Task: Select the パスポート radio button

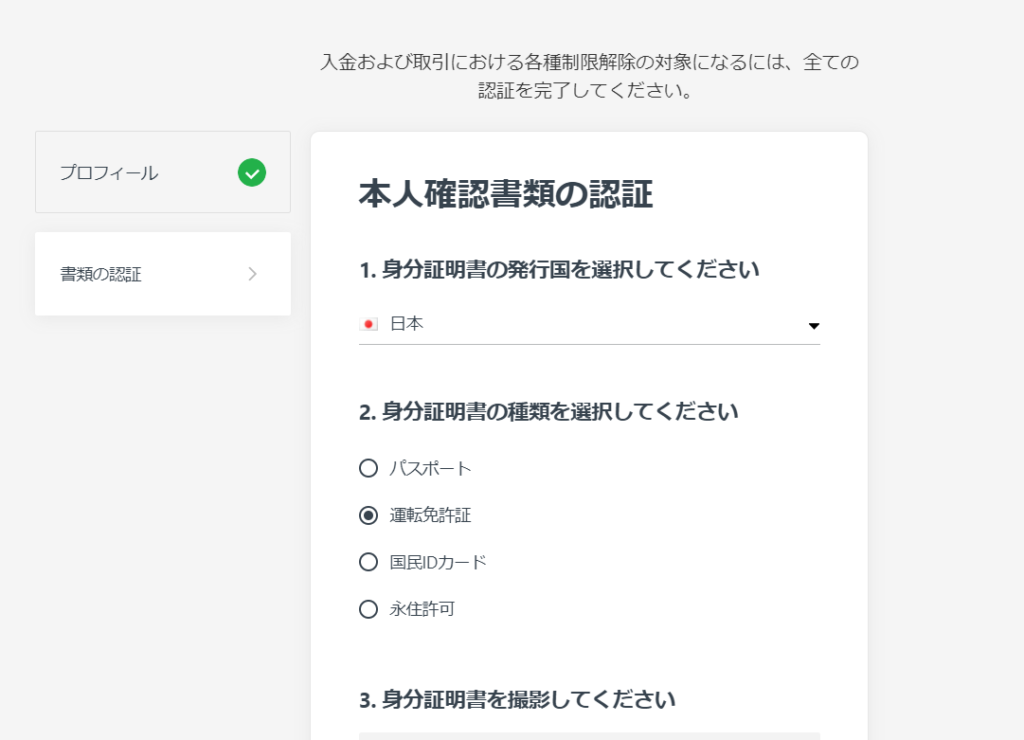Action: click(368, 468)
